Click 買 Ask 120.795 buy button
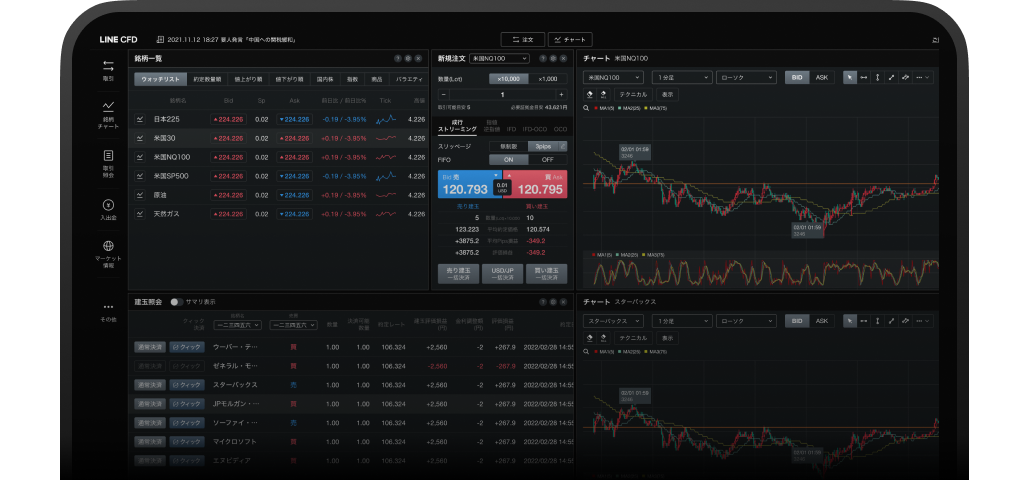This screenshot has height=480, width=1029. 537,185
